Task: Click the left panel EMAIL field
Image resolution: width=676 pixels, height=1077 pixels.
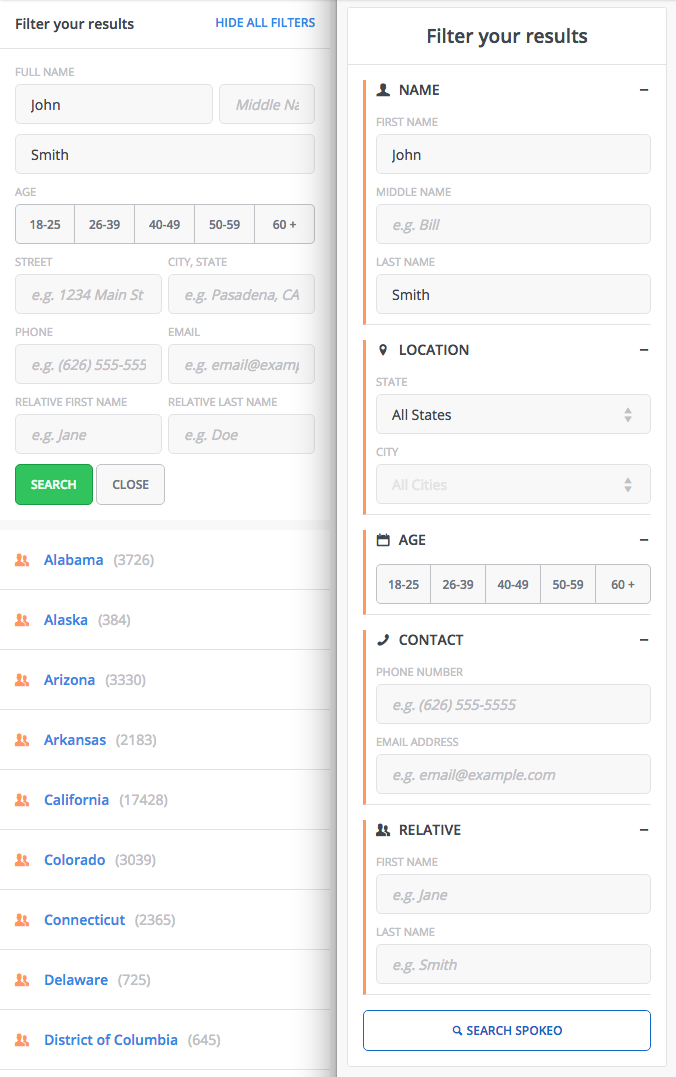Action: [242, 365]
